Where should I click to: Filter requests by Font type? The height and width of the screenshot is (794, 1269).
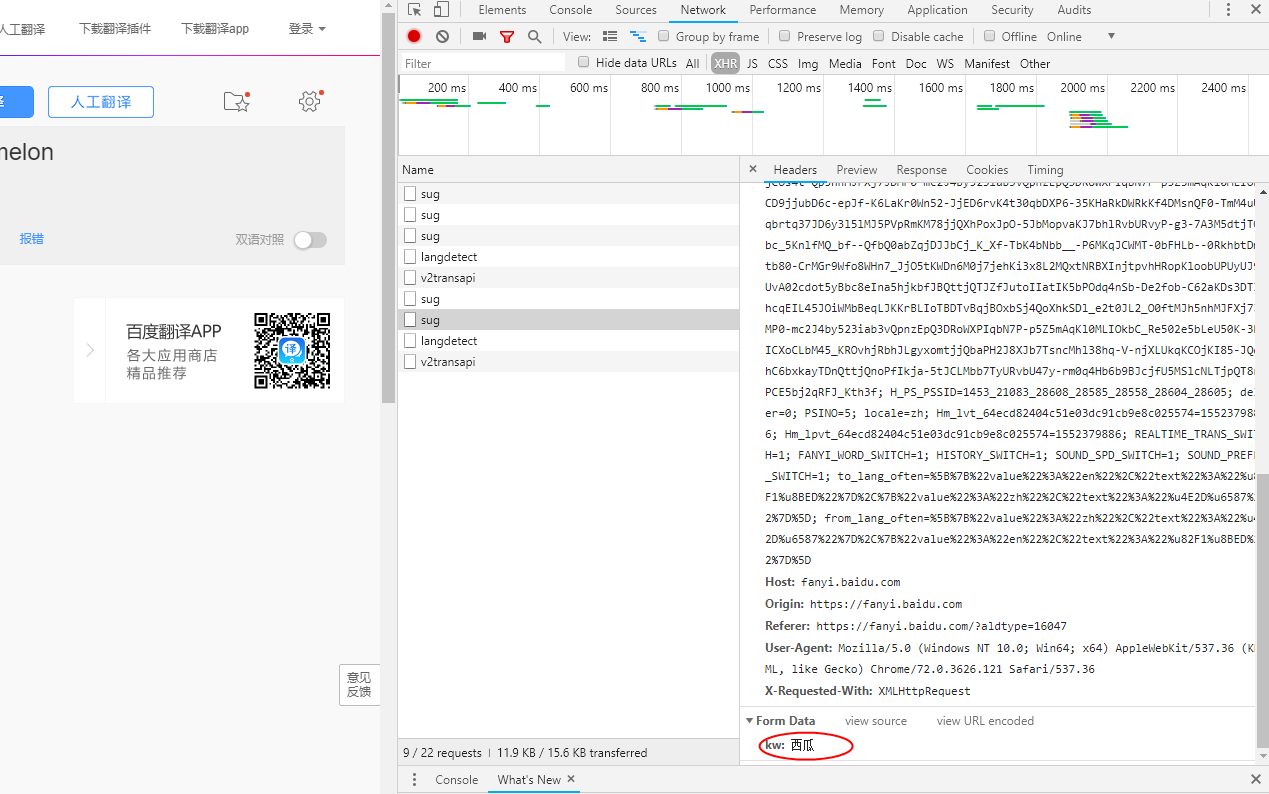(x=884, y=63)
